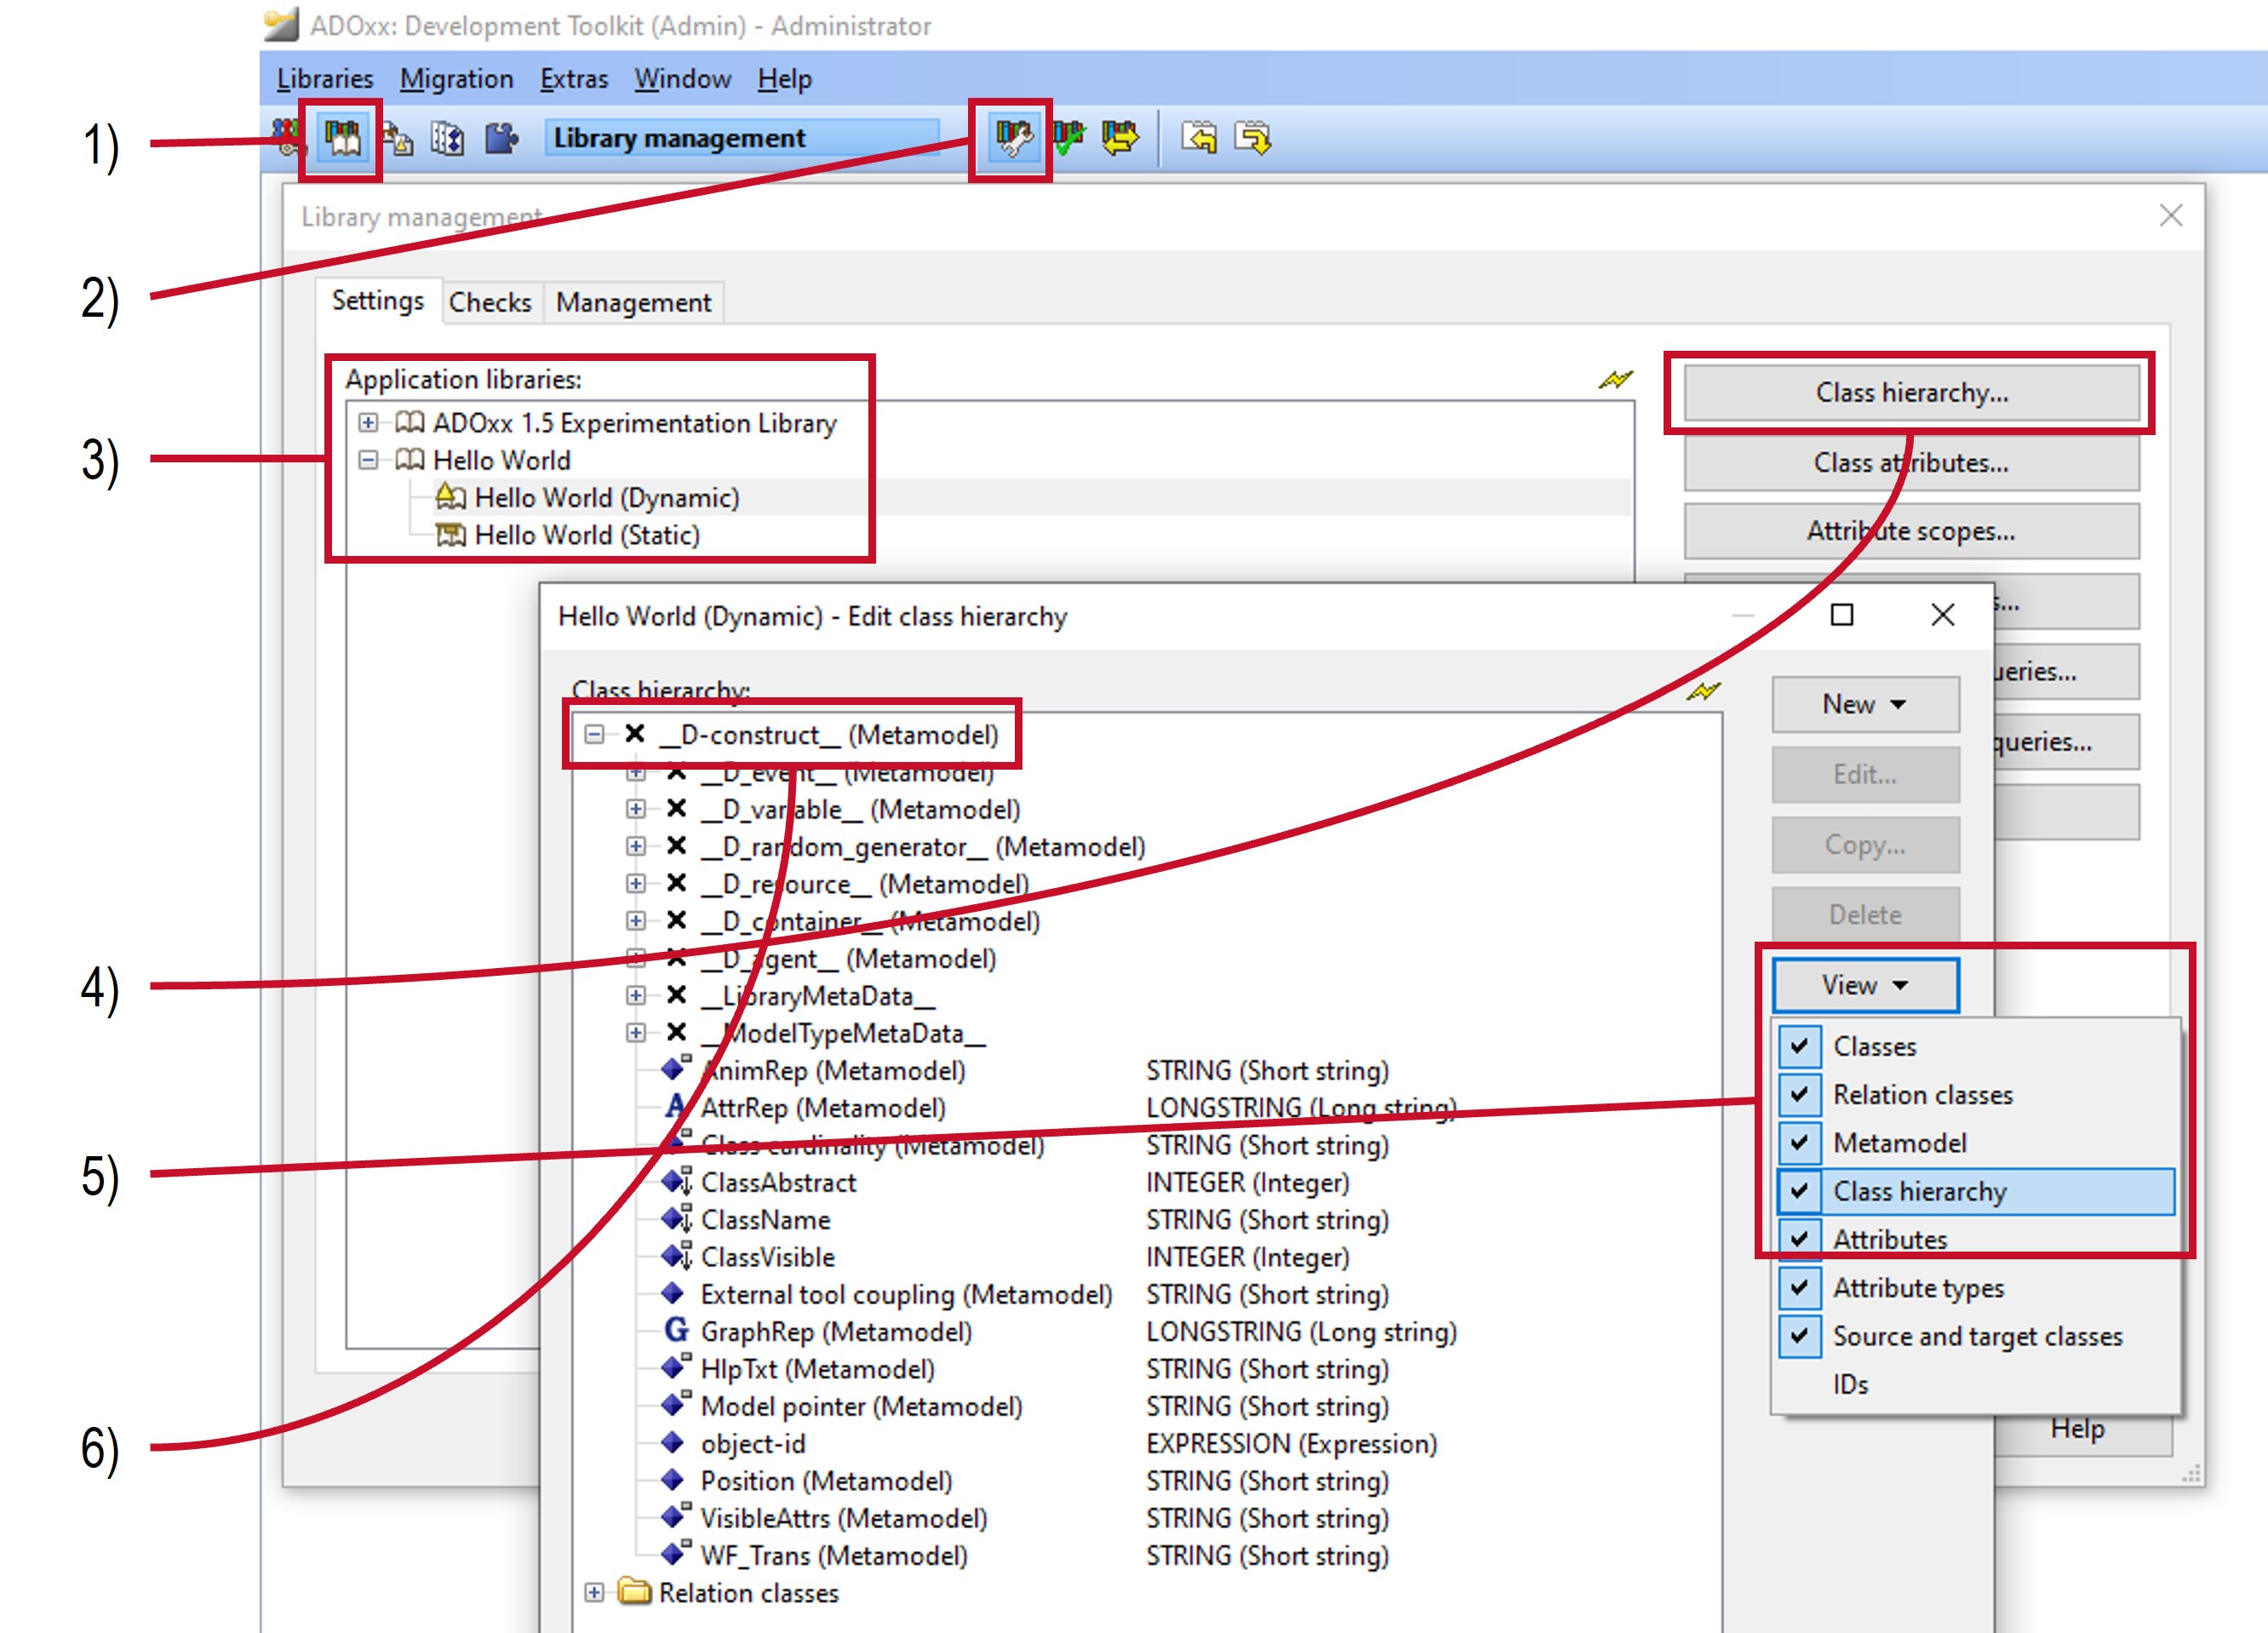Click the Class attributes... button
Viewport: 2268px width, 1633px height.
(x=1911, y=462)
